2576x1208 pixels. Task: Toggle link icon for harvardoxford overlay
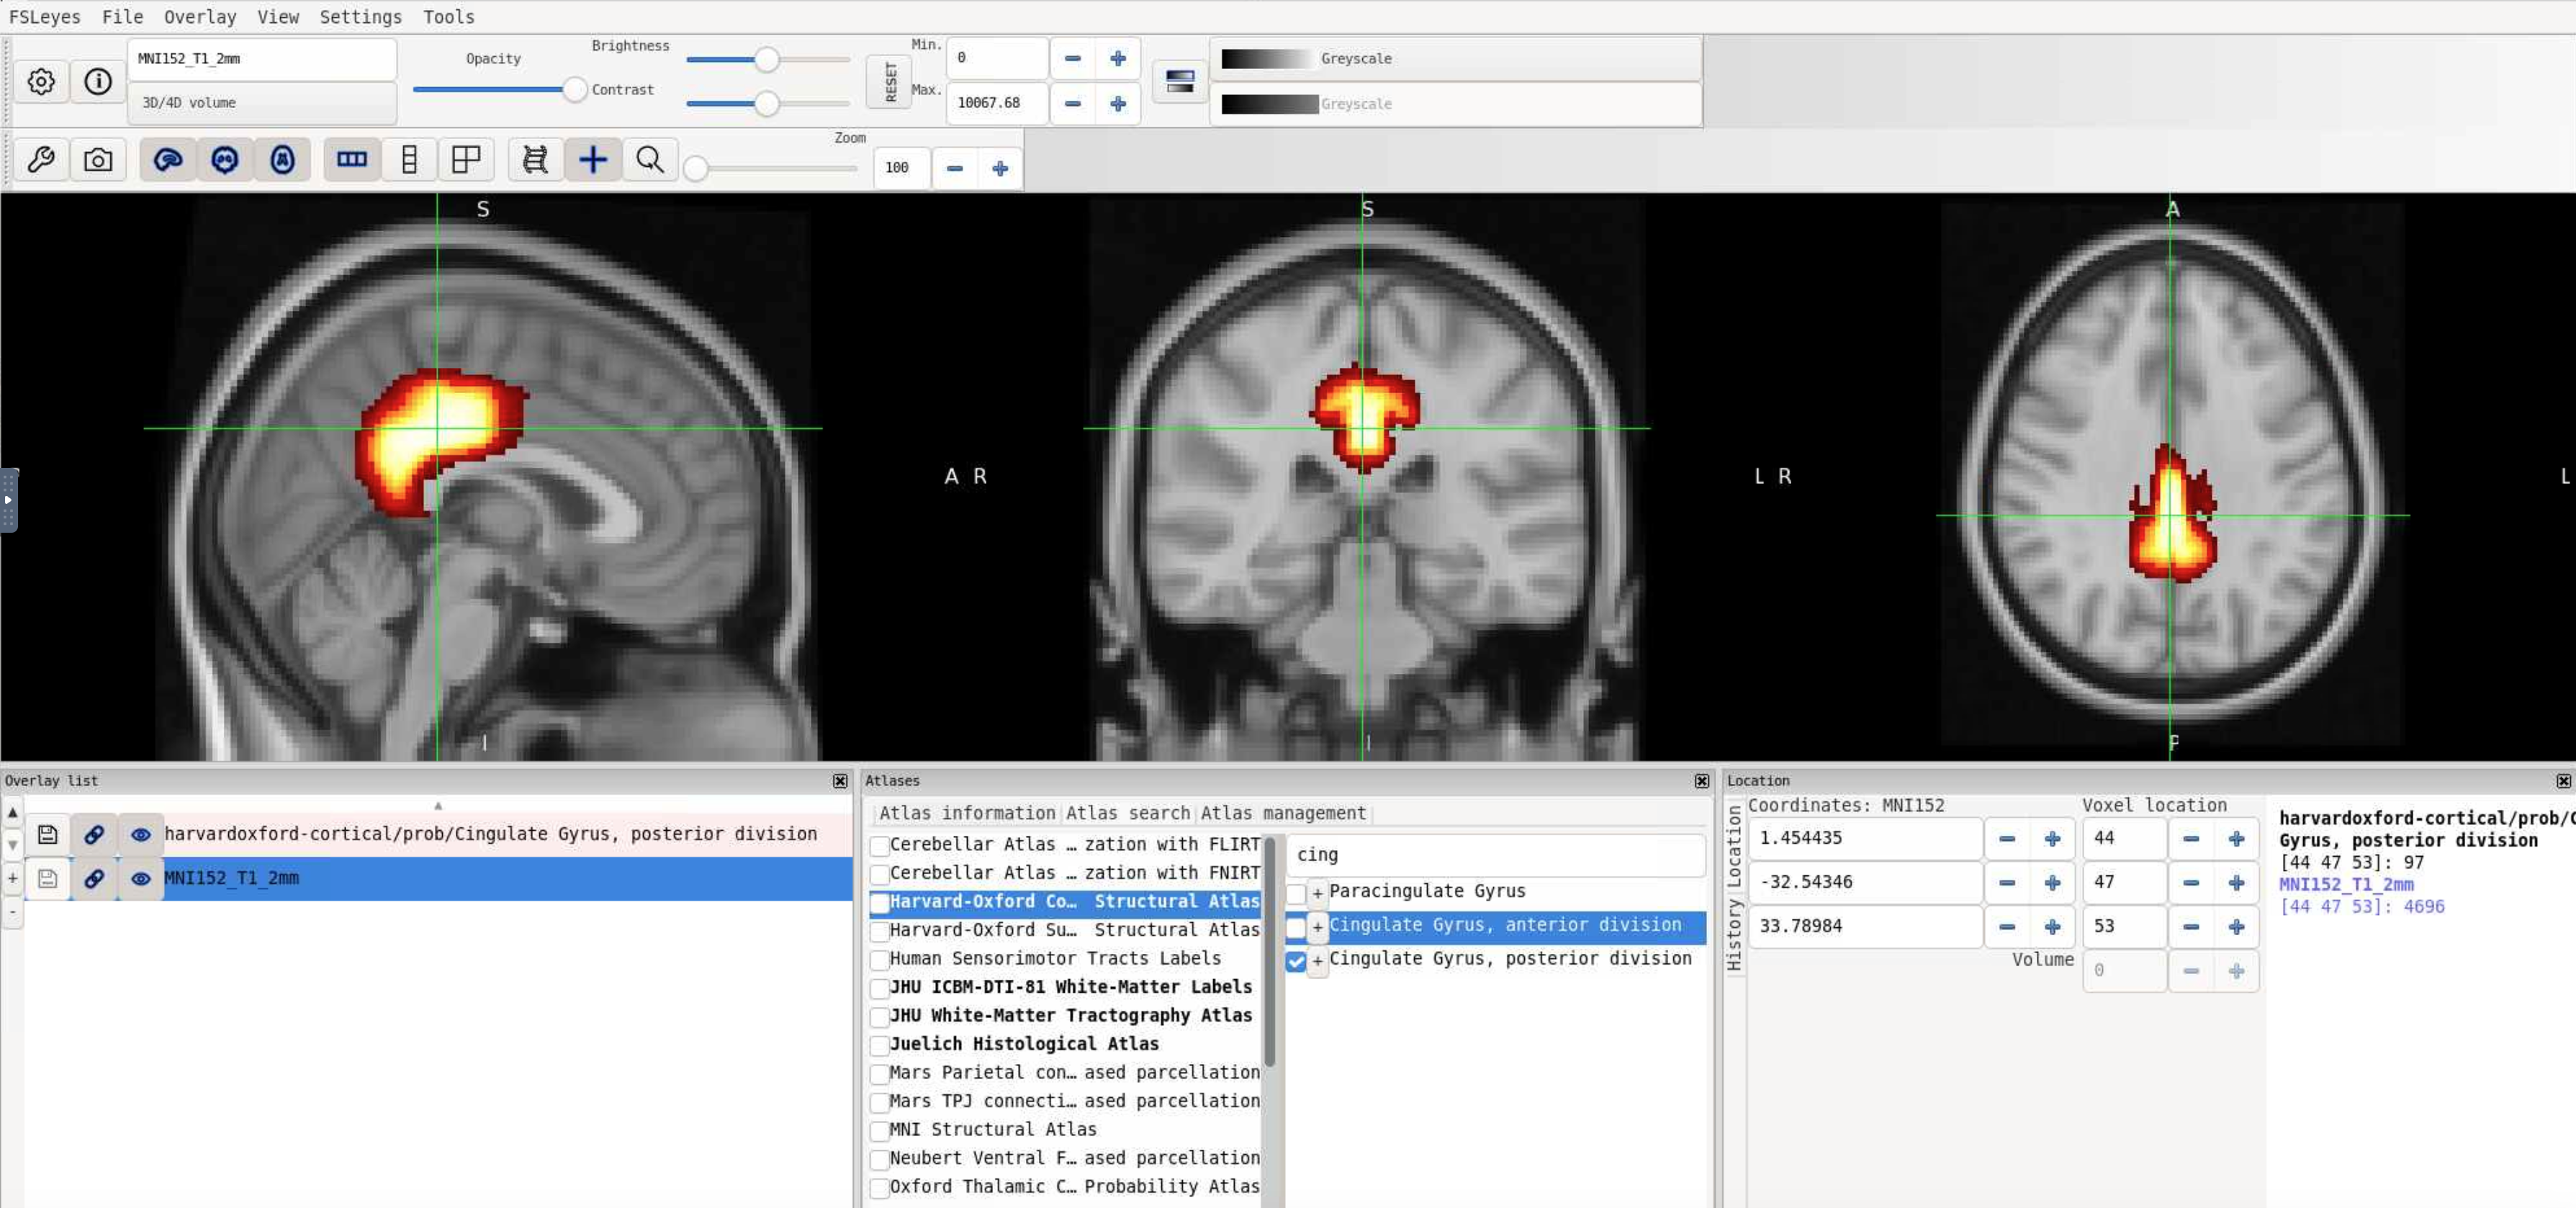click(94, 834)
